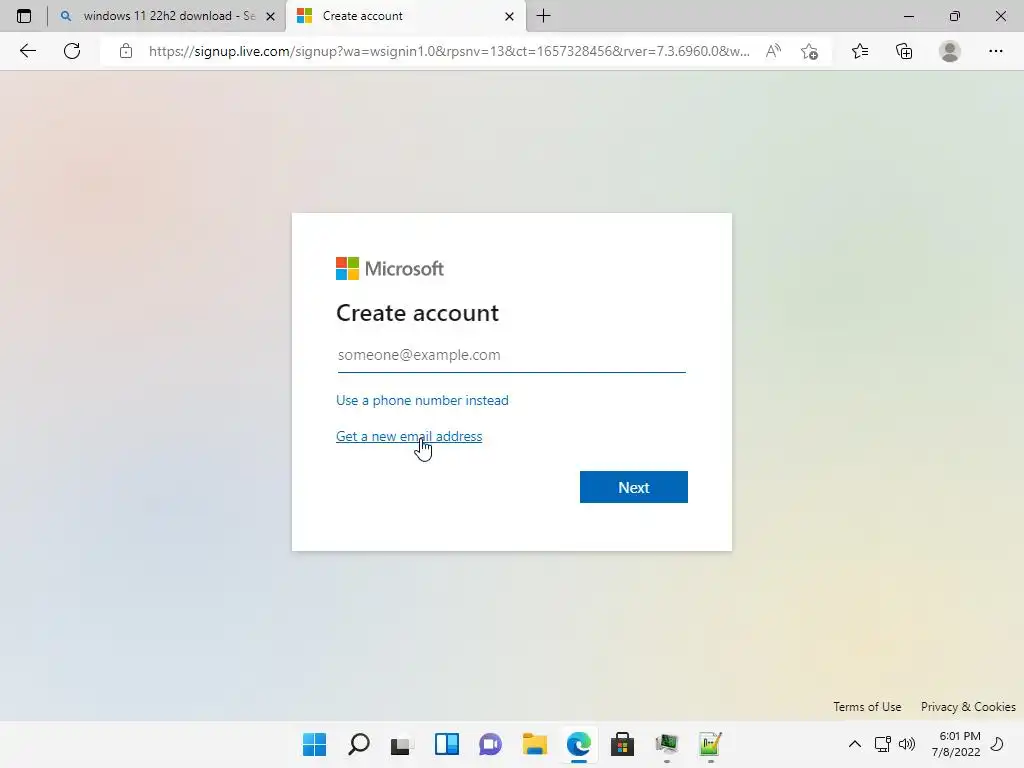Open the Windows Start menu
Viewport: 1024px width, 768px height.
coord(314,744)
